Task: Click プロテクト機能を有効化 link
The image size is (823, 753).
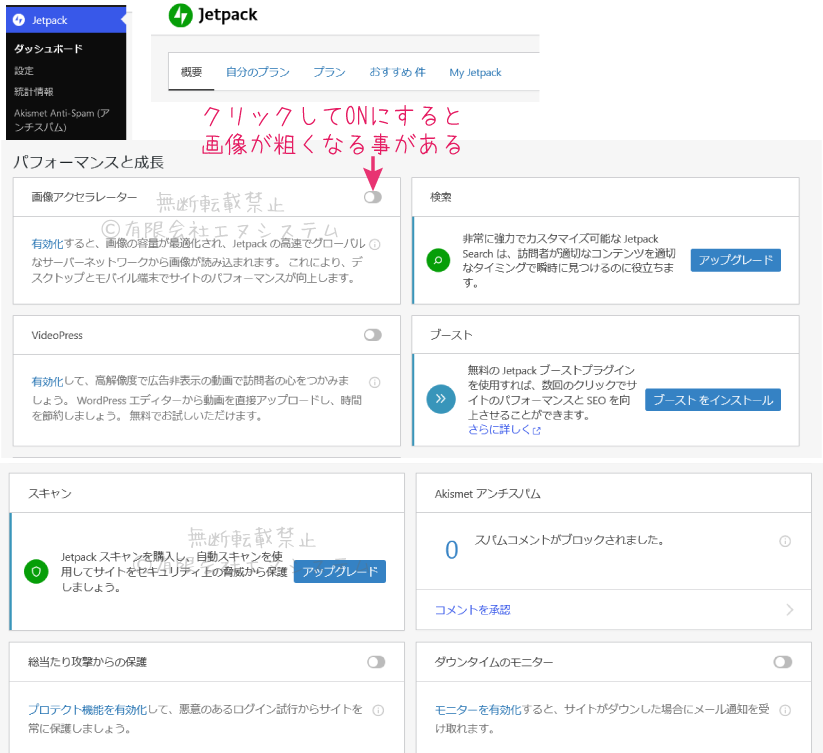Action: 87,709
